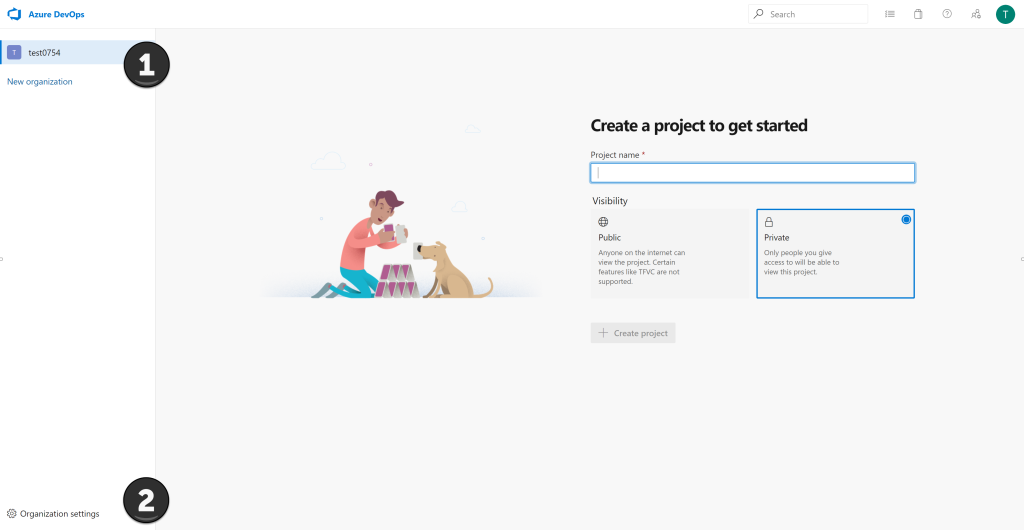The image size is (1024, 530).
Task: Open Organization settings
Action: tap(54, 514)
